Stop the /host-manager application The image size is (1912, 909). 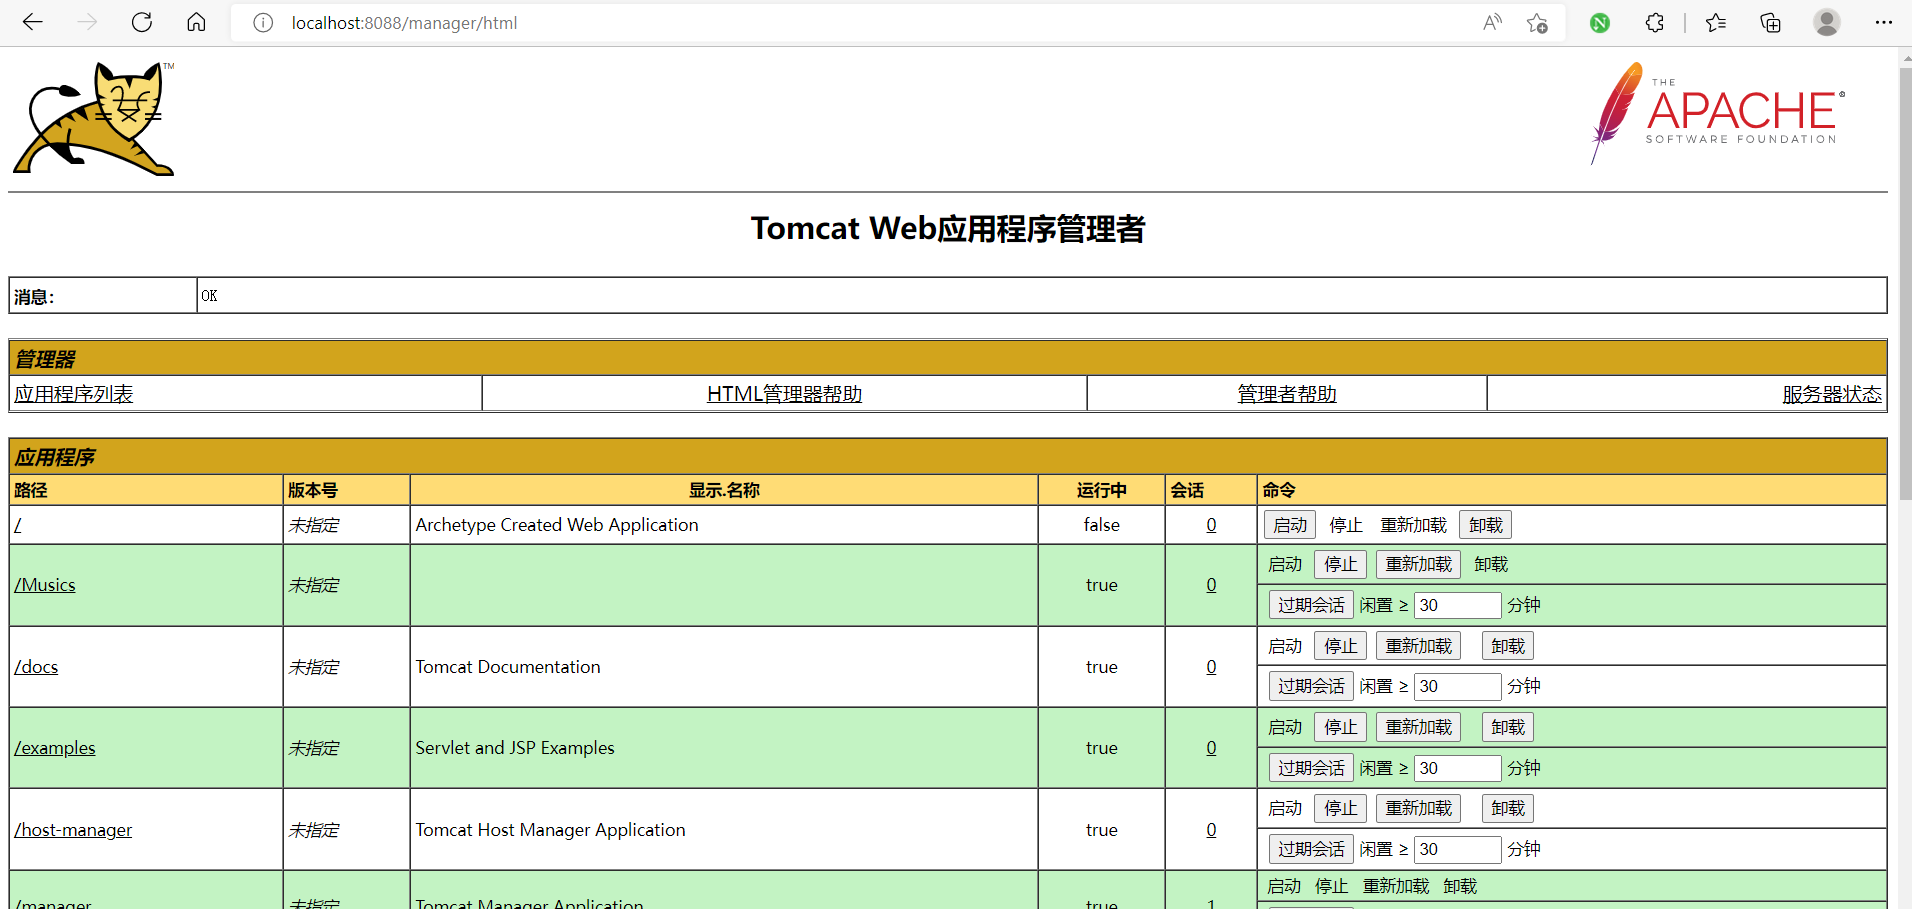point(1340,808)
